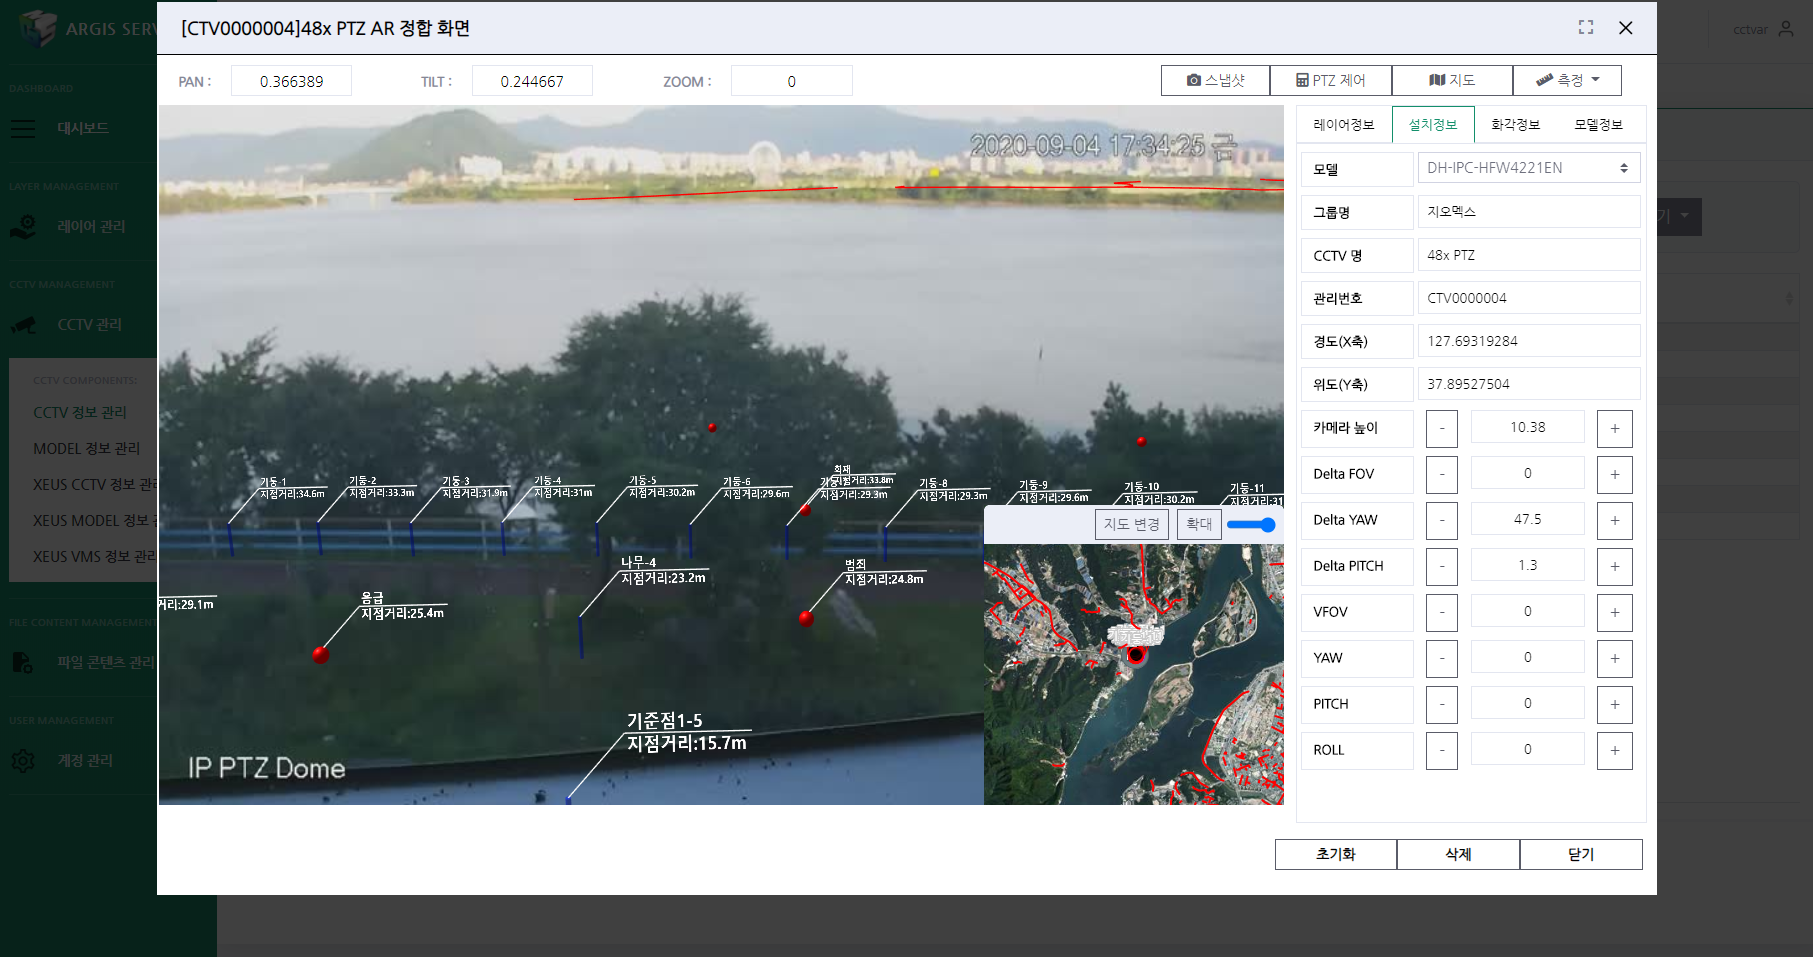This screenshot has width=1813, height=957.
Task: Increase YAW with plus button
Action: (x=1615, y=658)
